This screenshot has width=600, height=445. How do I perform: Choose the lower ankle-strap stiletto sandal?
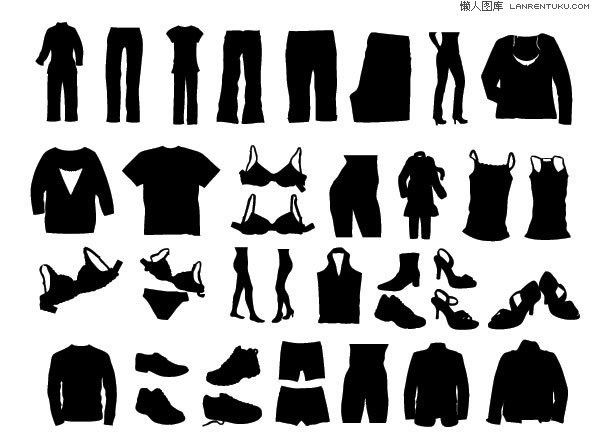click(x=455, y=309)
